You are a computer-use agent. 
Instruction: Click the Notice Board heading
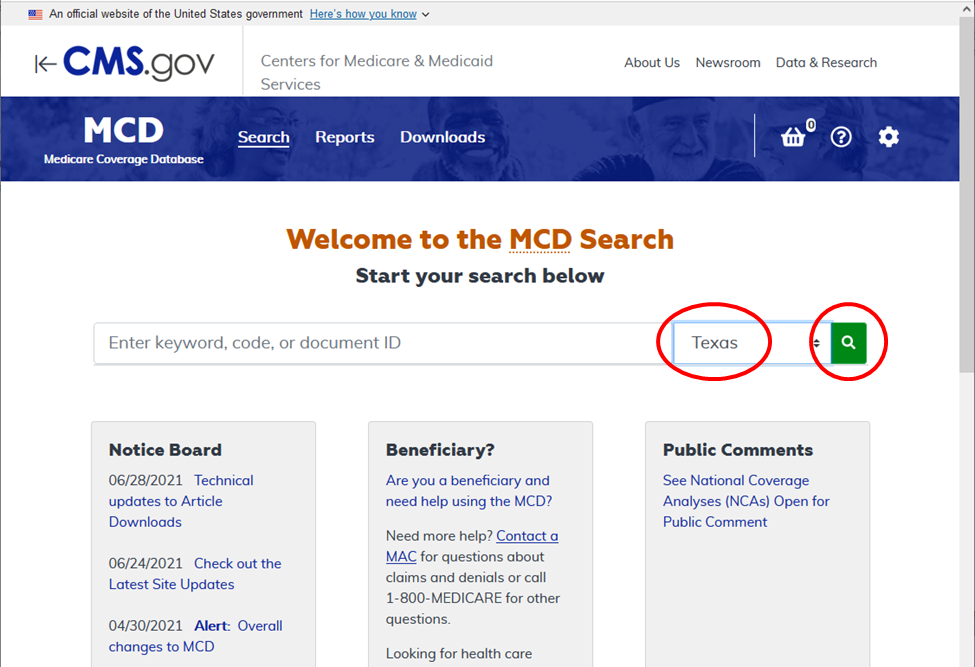165,449
